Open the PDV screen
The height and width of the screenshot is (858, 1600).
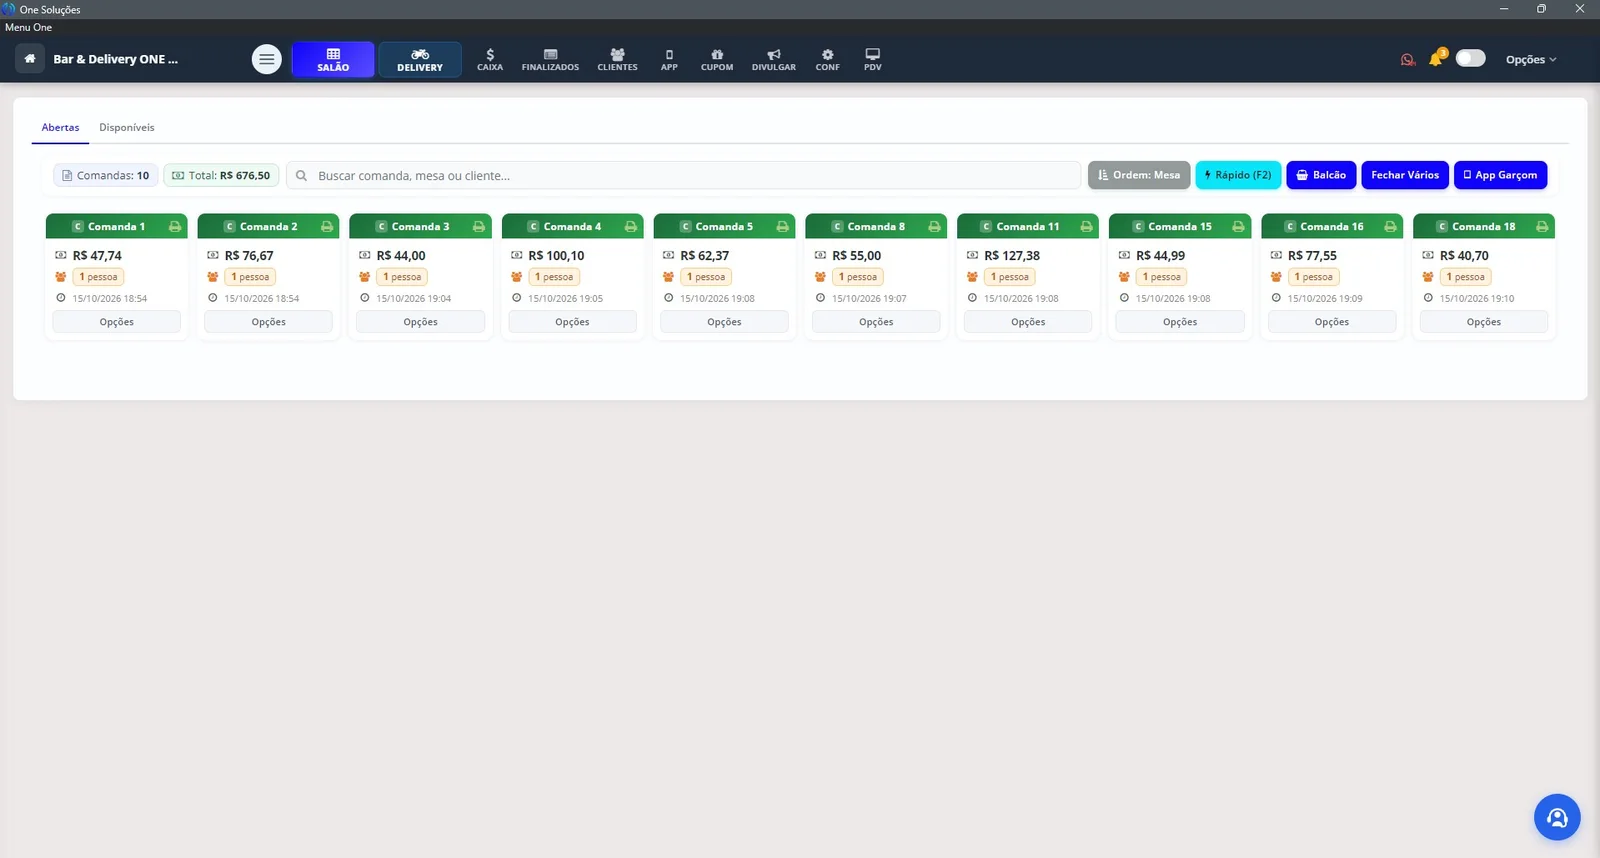(x=873, y=60)
